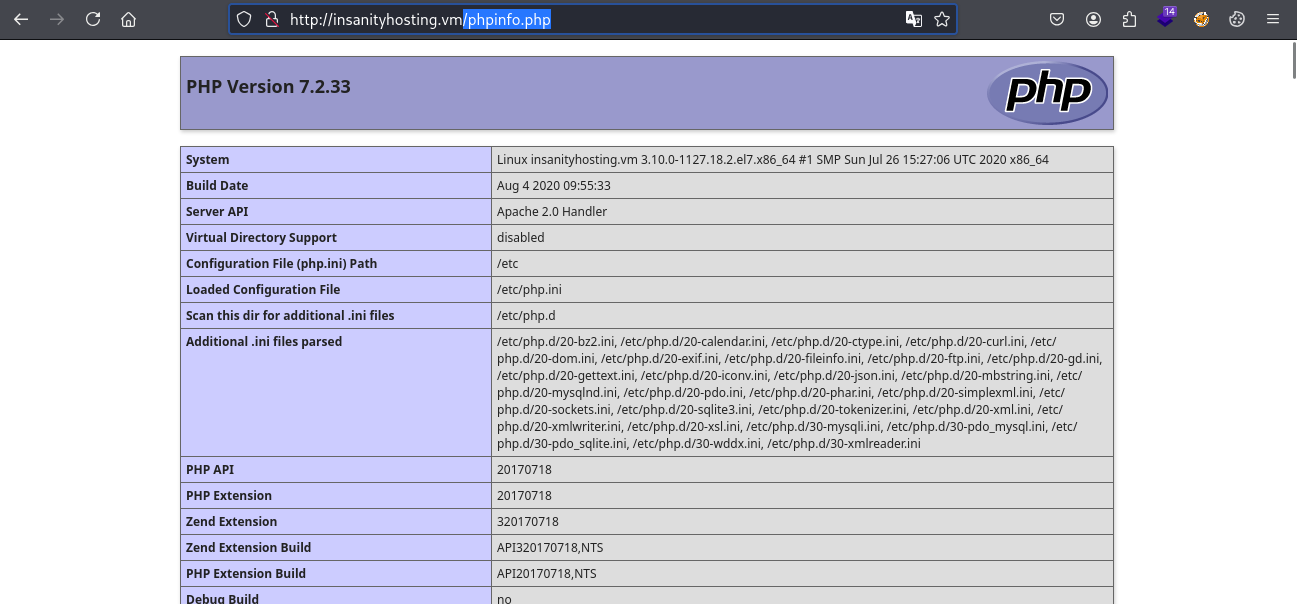Click the Debug Build label
1297x604 pixels.
[x=222, y=599]
